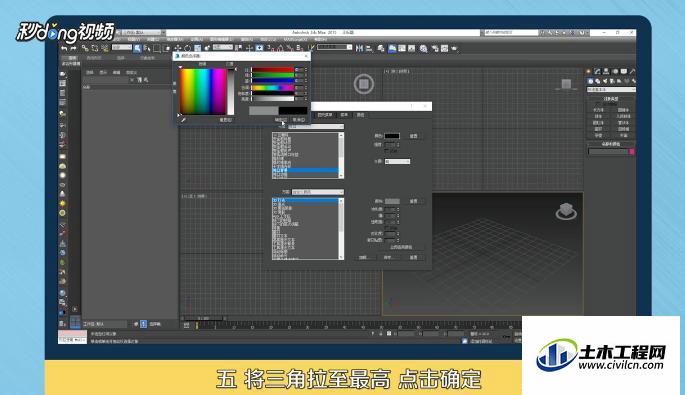Screen dimensions: 685x395
Task: Open the reference coordinate system dropdown
Action: pos(223,47)
